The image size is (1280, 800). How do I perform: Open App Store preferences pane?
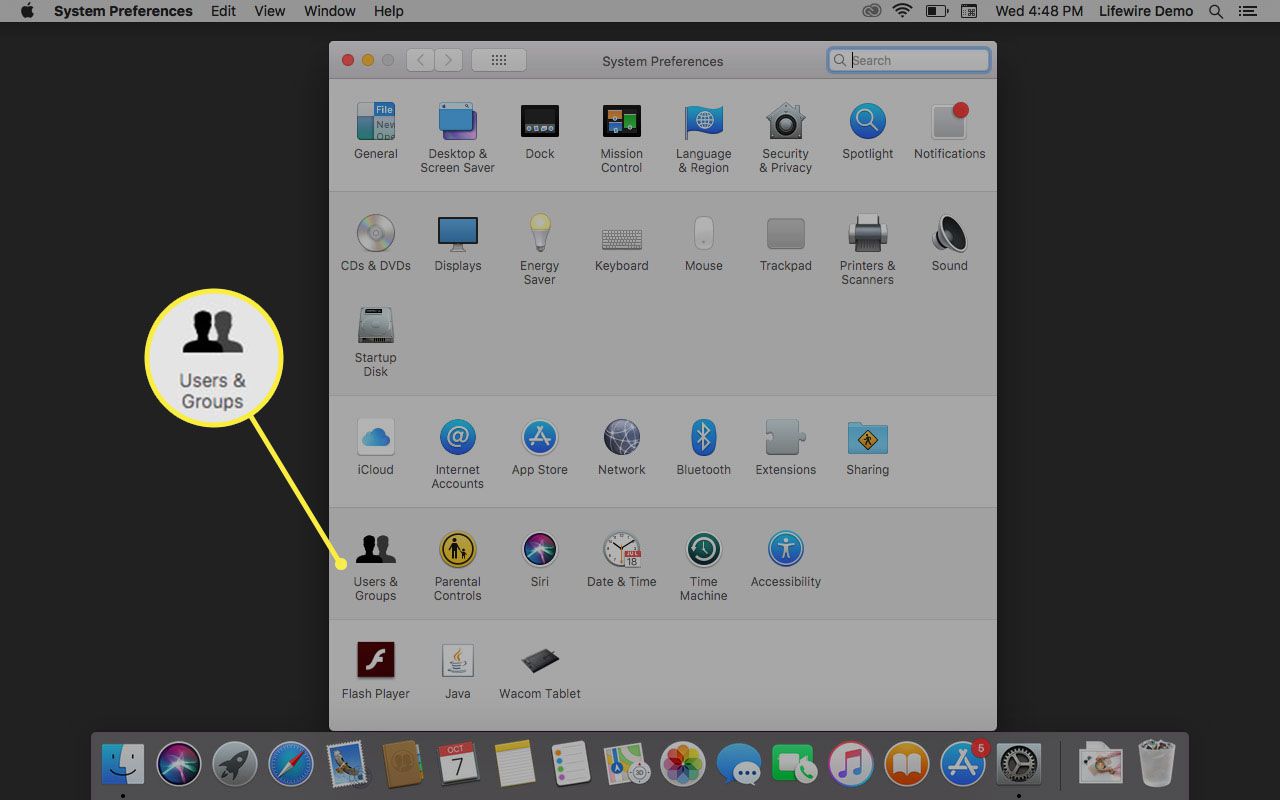pyautogui.click(x=540, y=446)
